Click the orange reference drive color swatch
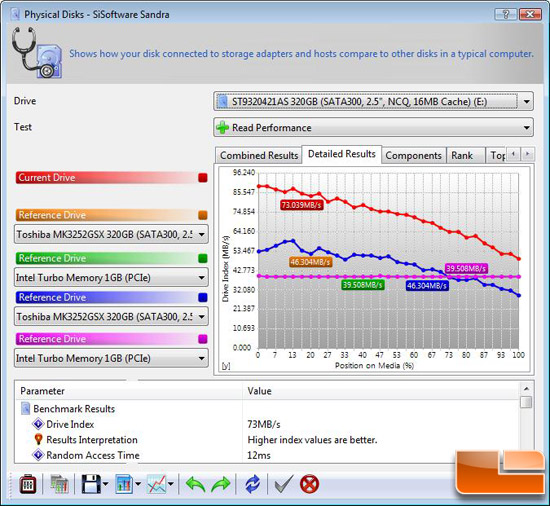The height and width of the screenshot is (506, 550). pos(203,215)
